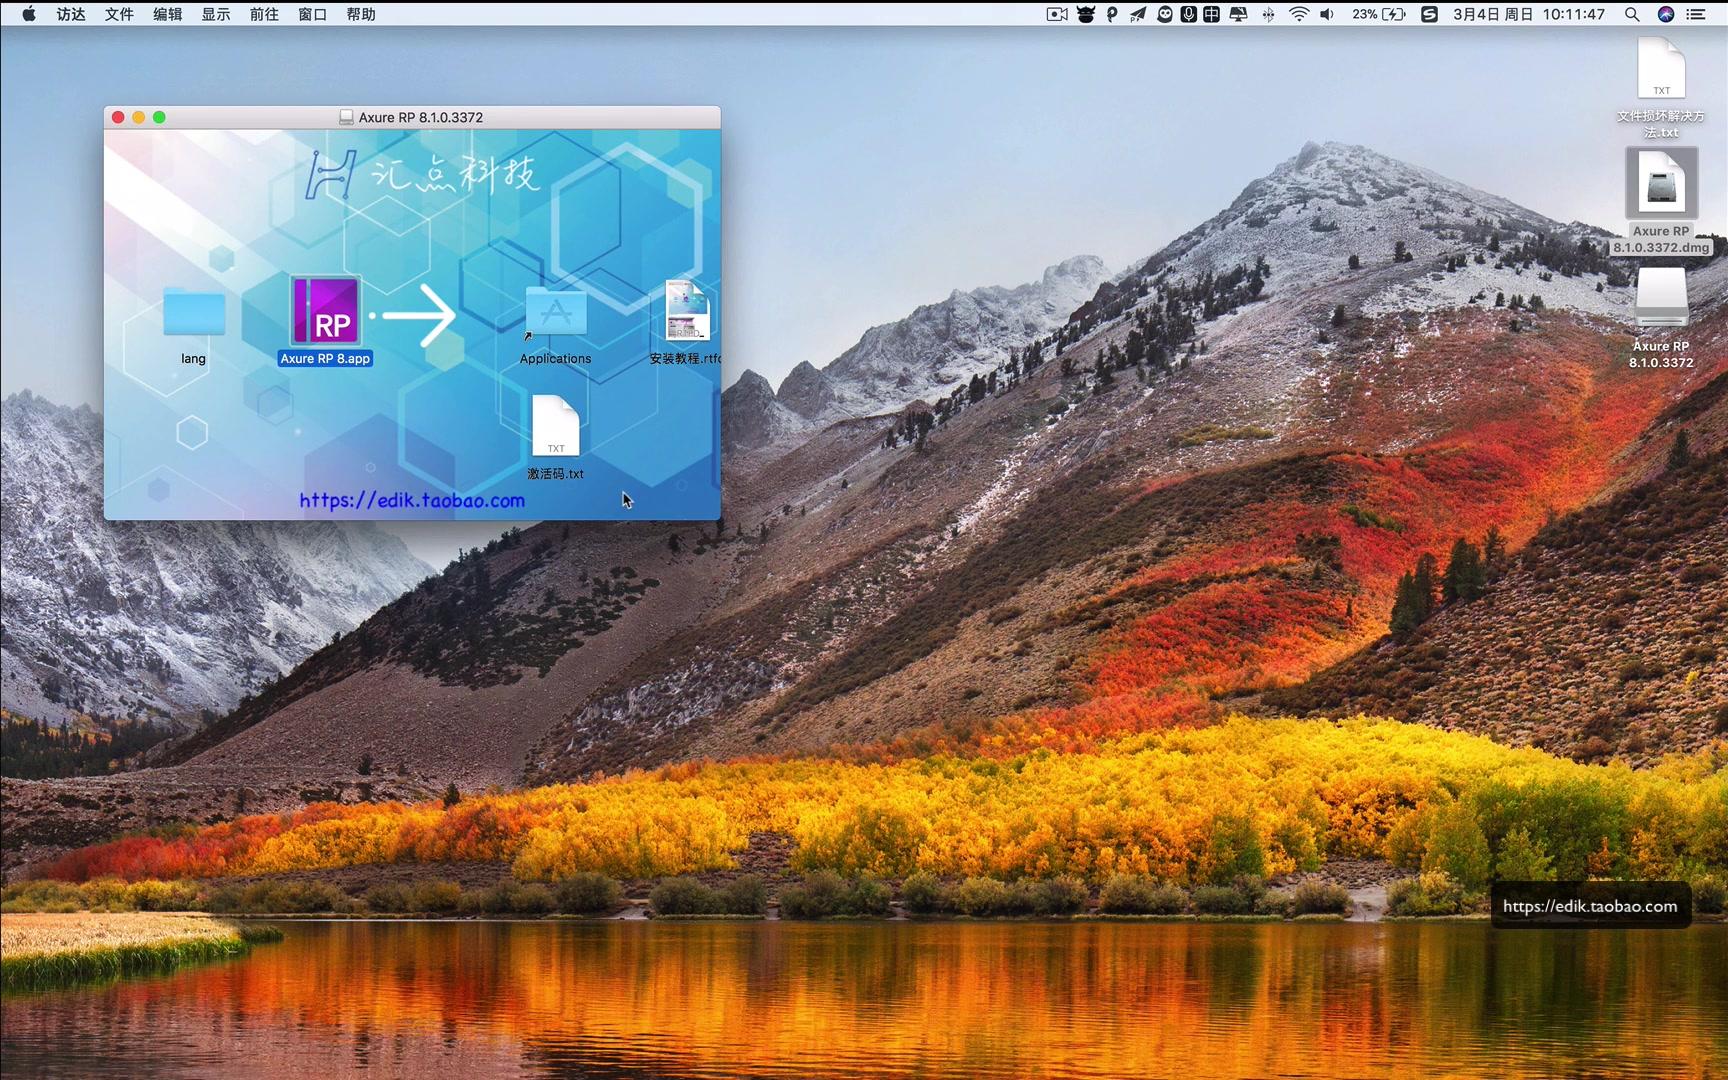The image size is (1728, 1080).
Task: Select Axure RP 8.1.0.3372.dmg desktop file
Action: coord(1661,183)
